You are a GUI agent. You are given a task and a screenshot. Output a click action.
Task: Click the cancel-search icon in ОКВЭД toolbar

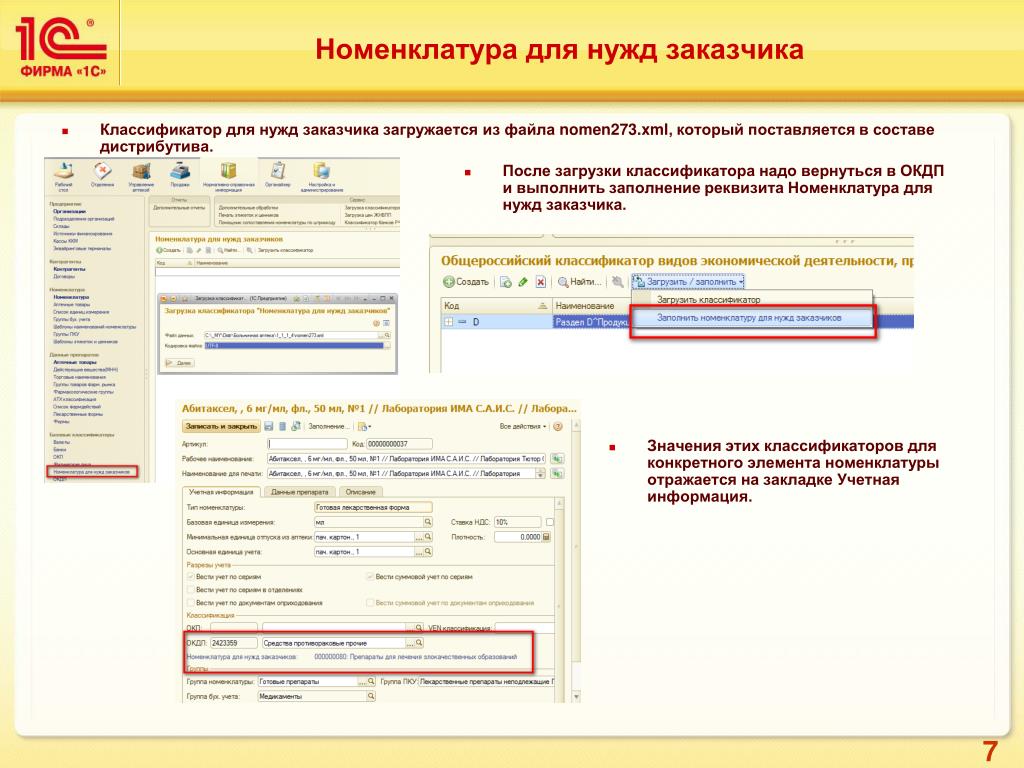(617, 282)
